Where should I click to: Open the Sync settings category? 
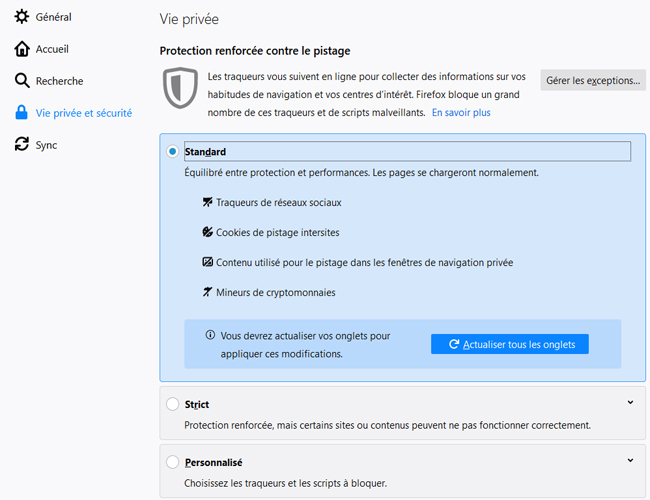pos(46,145)
